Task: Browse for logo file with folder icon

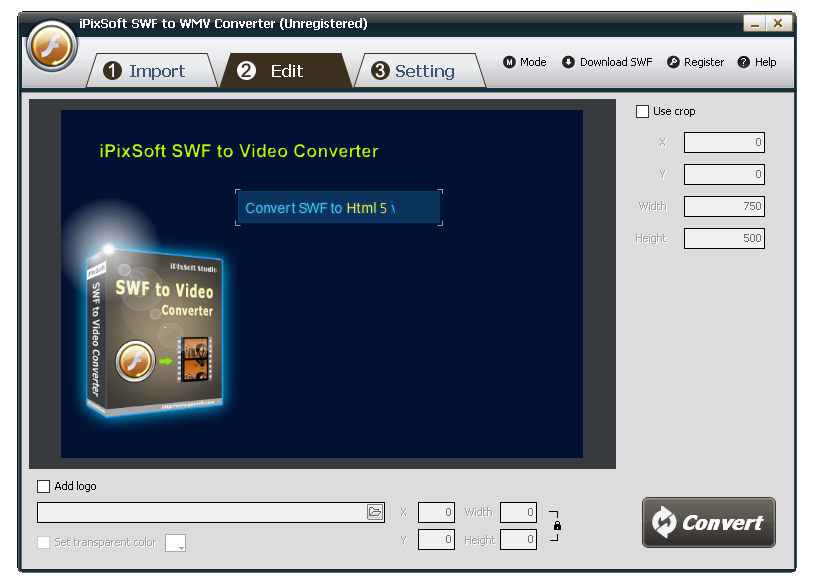Action: tap(375, 513)
